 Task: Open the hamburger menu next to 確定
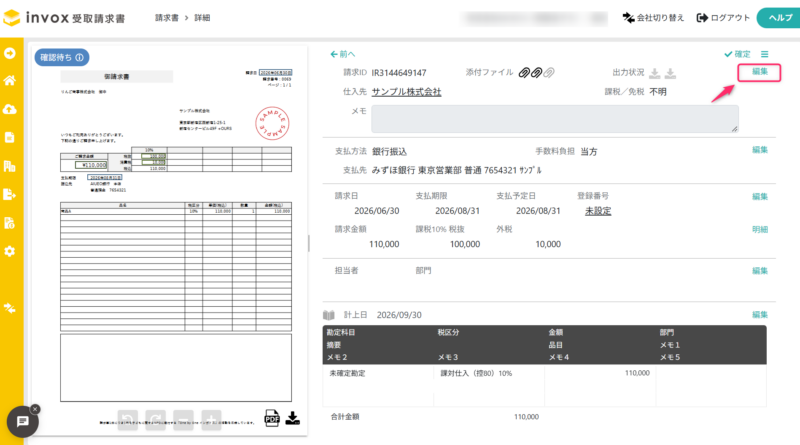pos(764,54)
